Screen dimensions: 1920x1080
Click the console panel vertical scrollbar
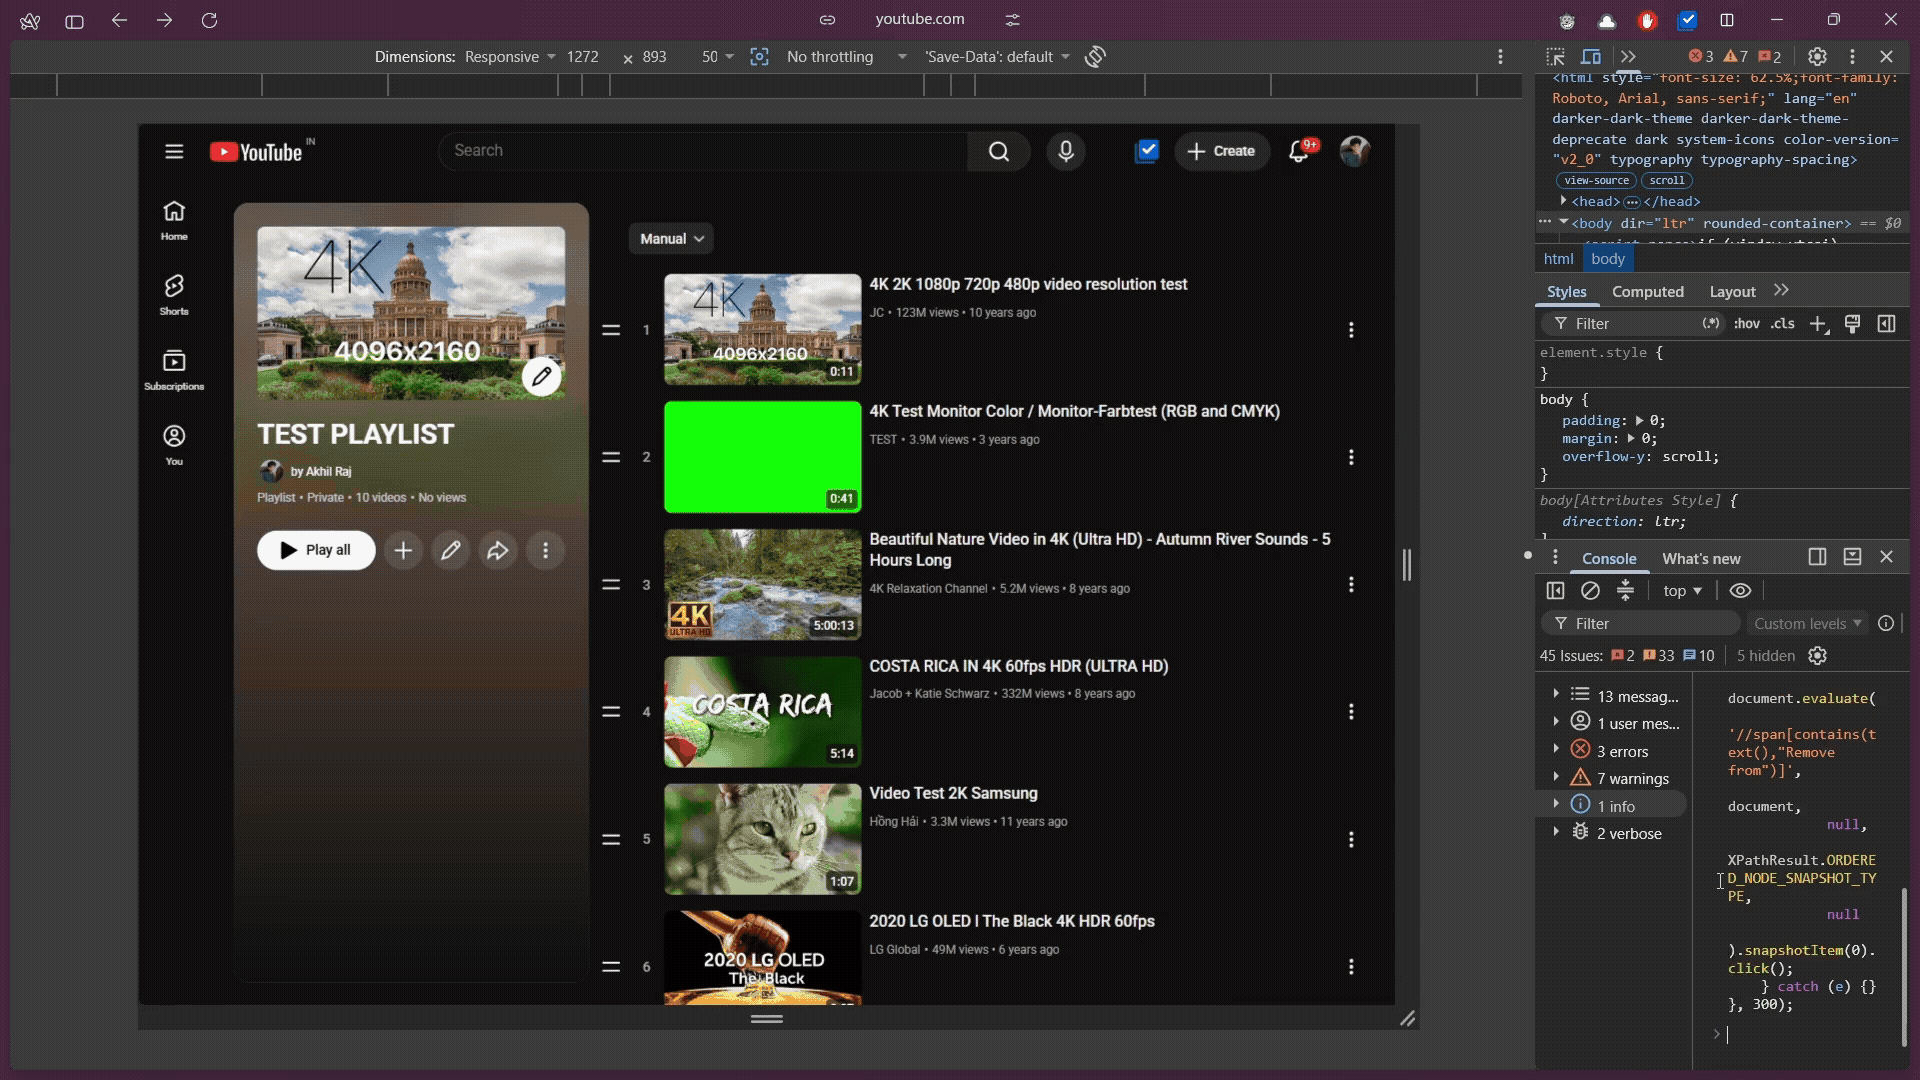pos(1904,966)
